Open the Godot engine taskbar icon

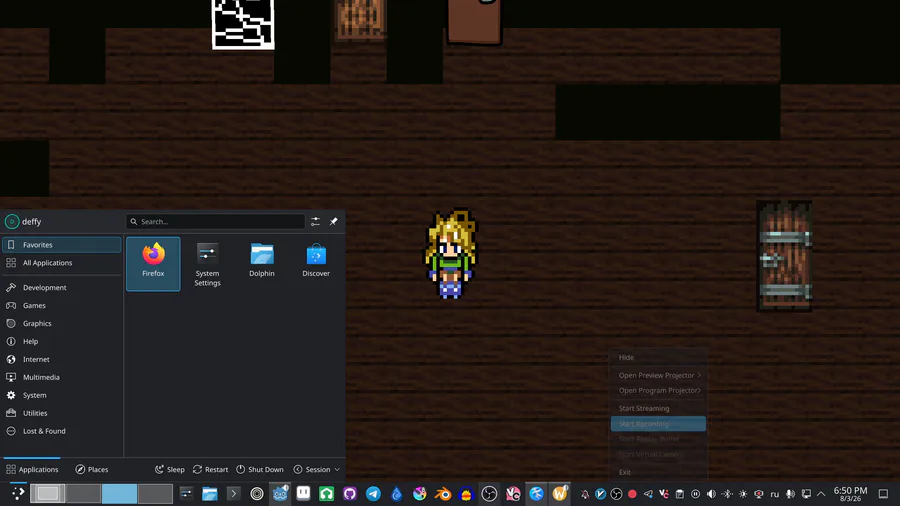point(280,493)
